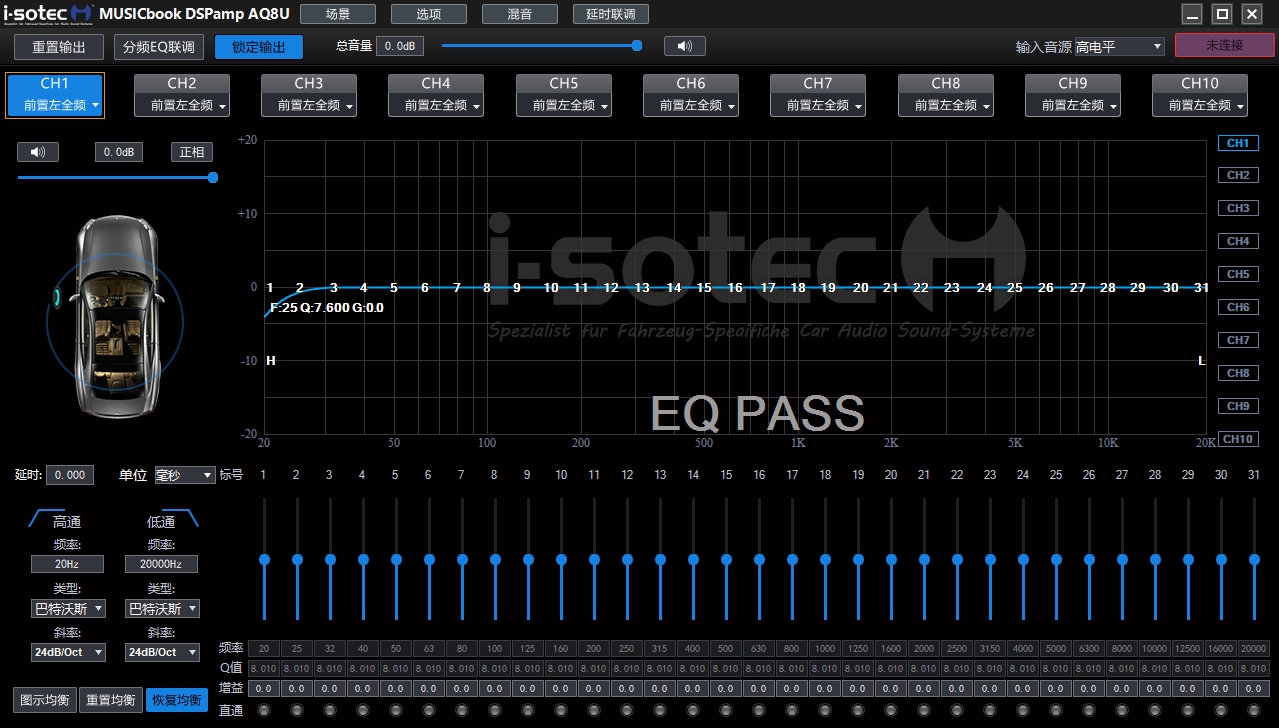Select the front-left speaker on the car
Screen dimensions: 1279x728
coord(58,298)
